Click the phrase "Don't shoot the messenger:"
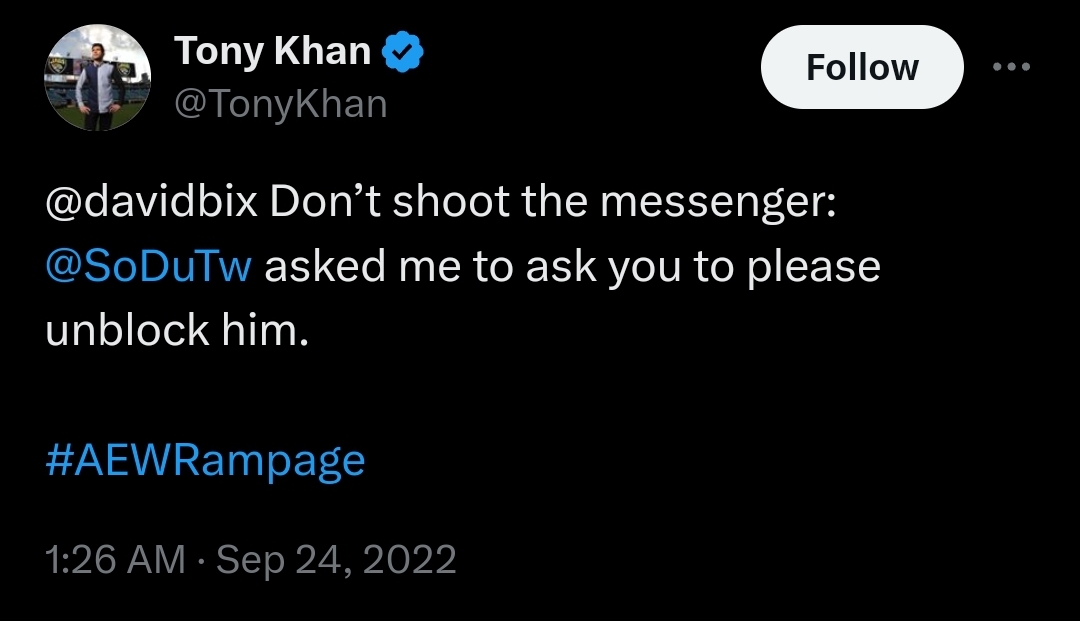 [x=552, y=204]
